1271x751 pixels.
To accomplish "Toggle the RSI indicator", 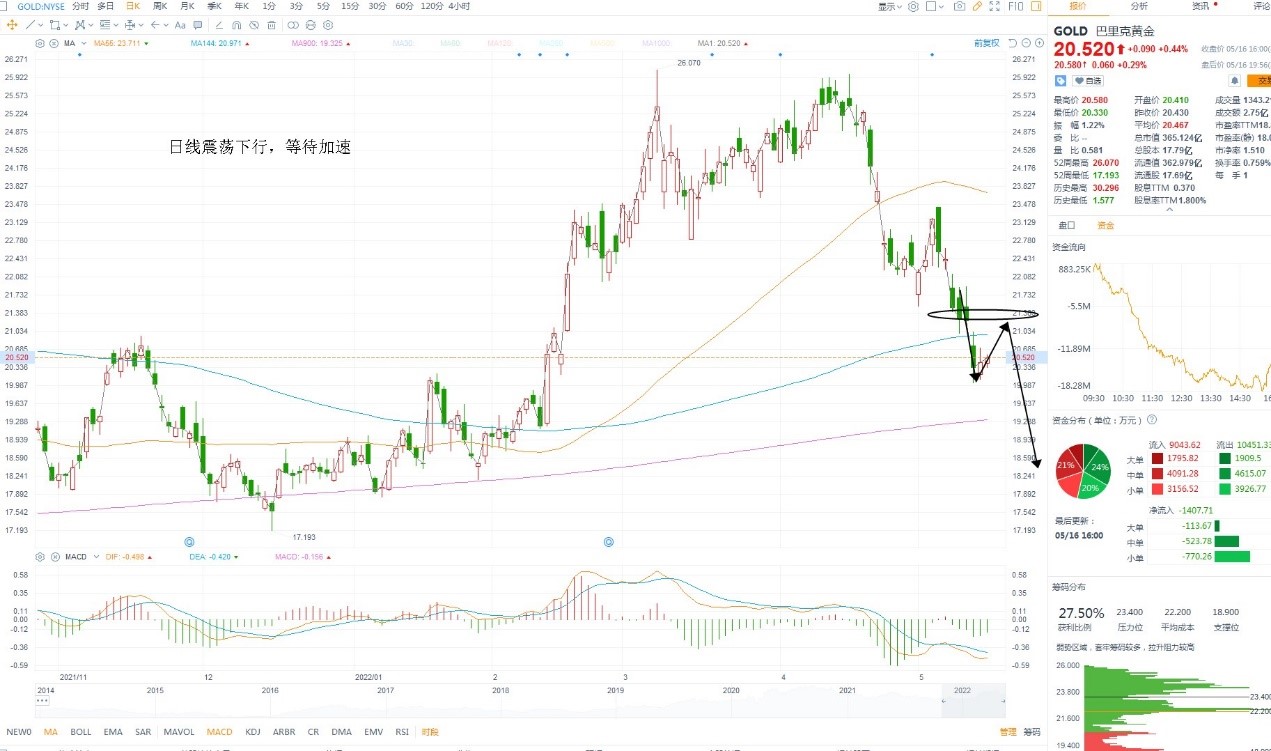I will coord(402,732).
